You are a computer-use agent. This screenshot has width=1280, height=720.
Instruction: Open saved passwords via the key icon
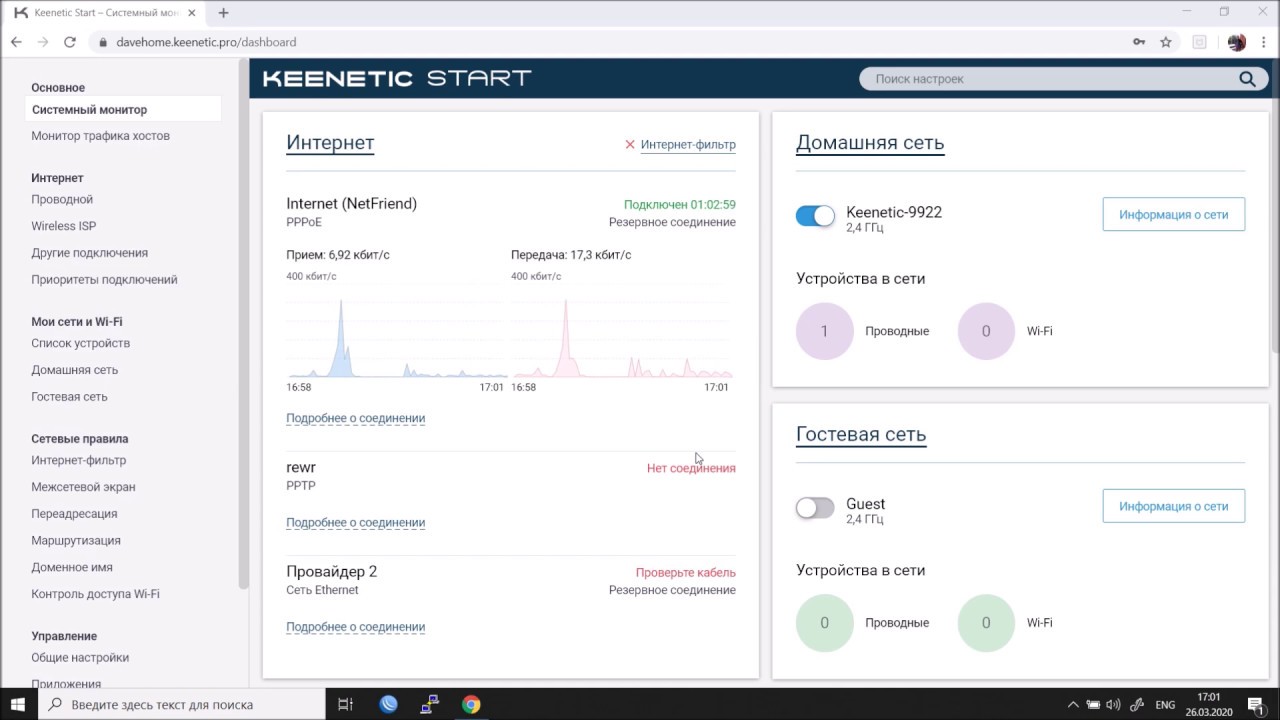coord(1139,42)
